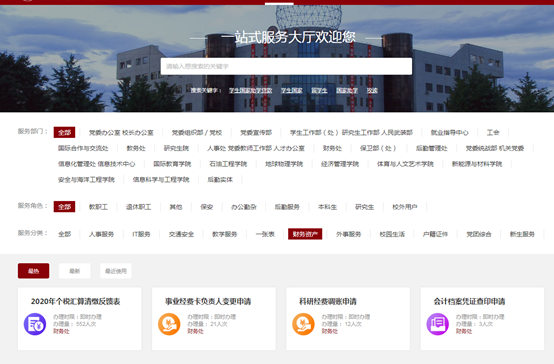Pick the IT服务 service category
Viewport: 554px width, 364px height.
coord(141,234)
